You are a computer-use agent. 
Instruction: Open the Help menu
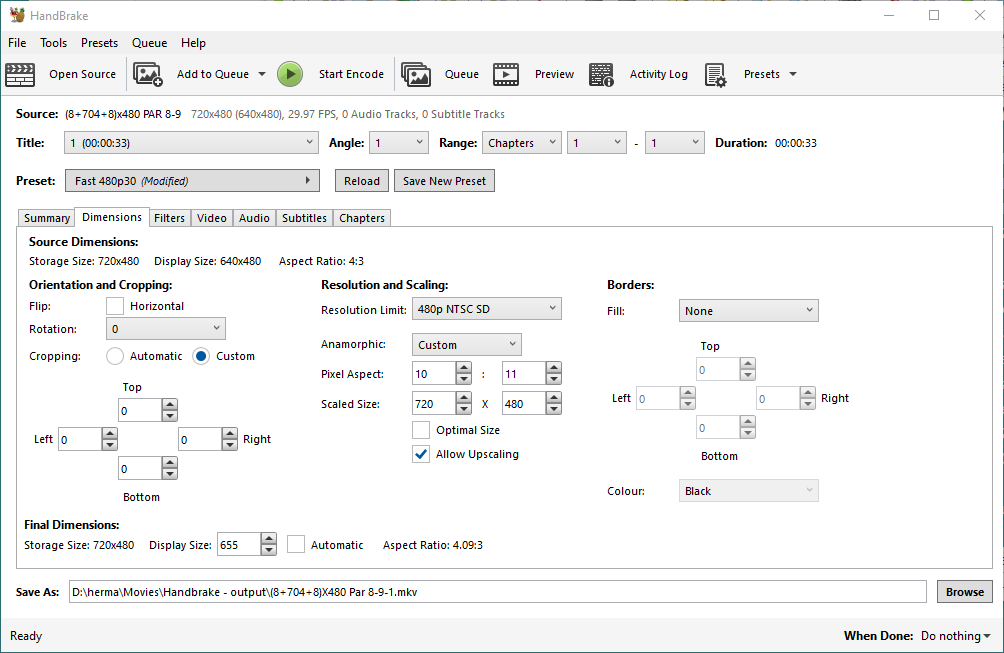tap(193, 43)
